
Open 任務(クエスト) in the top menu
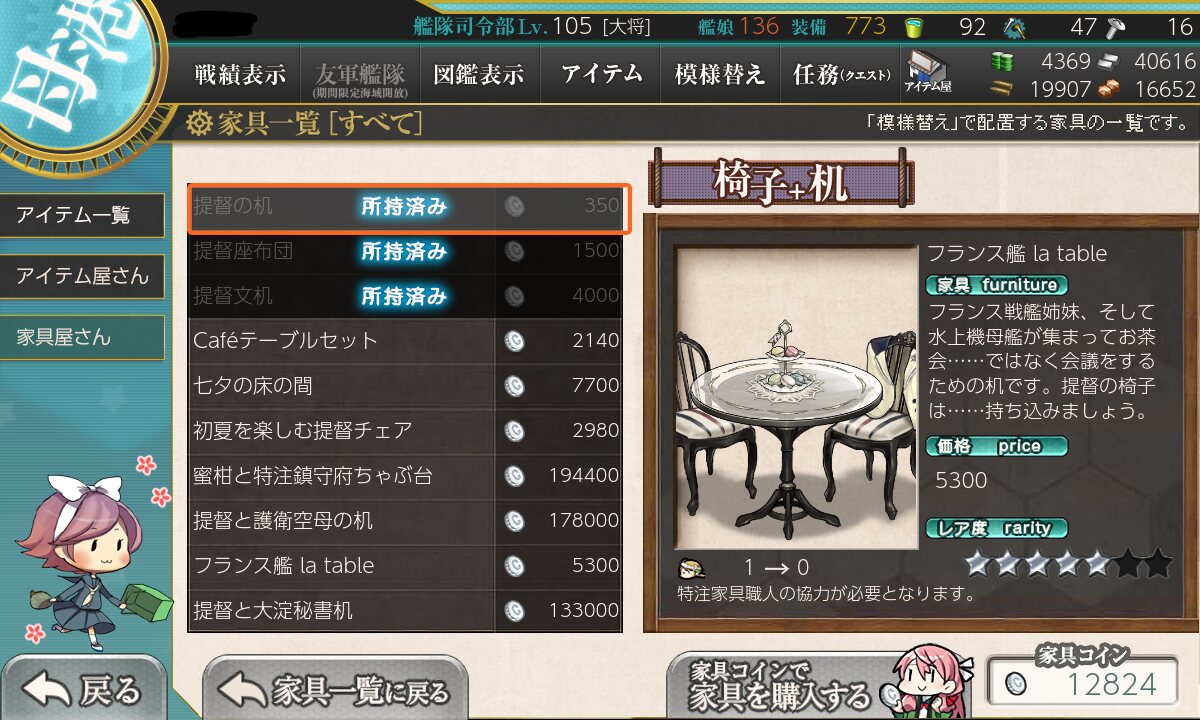click(840, 74)
